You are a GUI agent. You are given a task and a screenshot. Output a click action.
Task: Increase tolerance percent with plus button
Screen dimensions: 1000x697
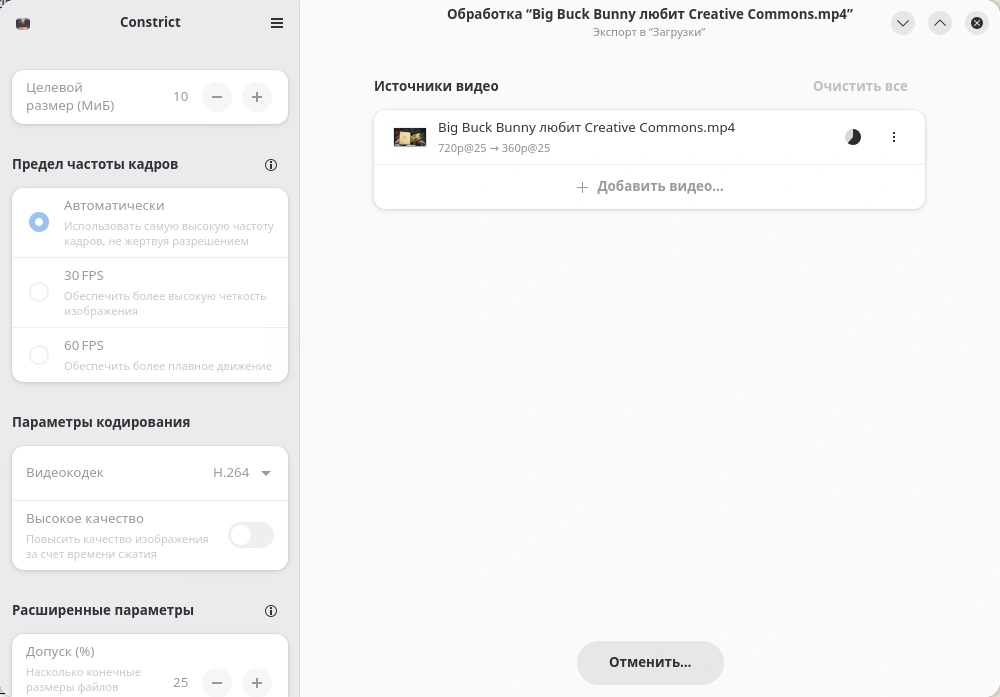257,683
